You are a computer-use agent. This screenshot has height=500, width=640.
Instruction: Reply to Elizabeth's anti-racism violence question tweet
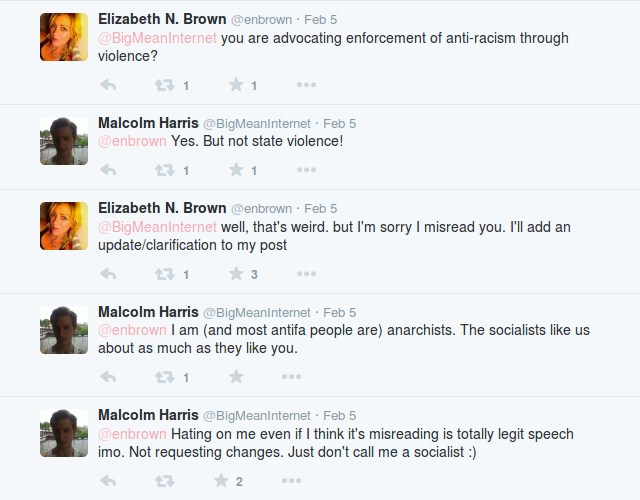coord(108,85)
